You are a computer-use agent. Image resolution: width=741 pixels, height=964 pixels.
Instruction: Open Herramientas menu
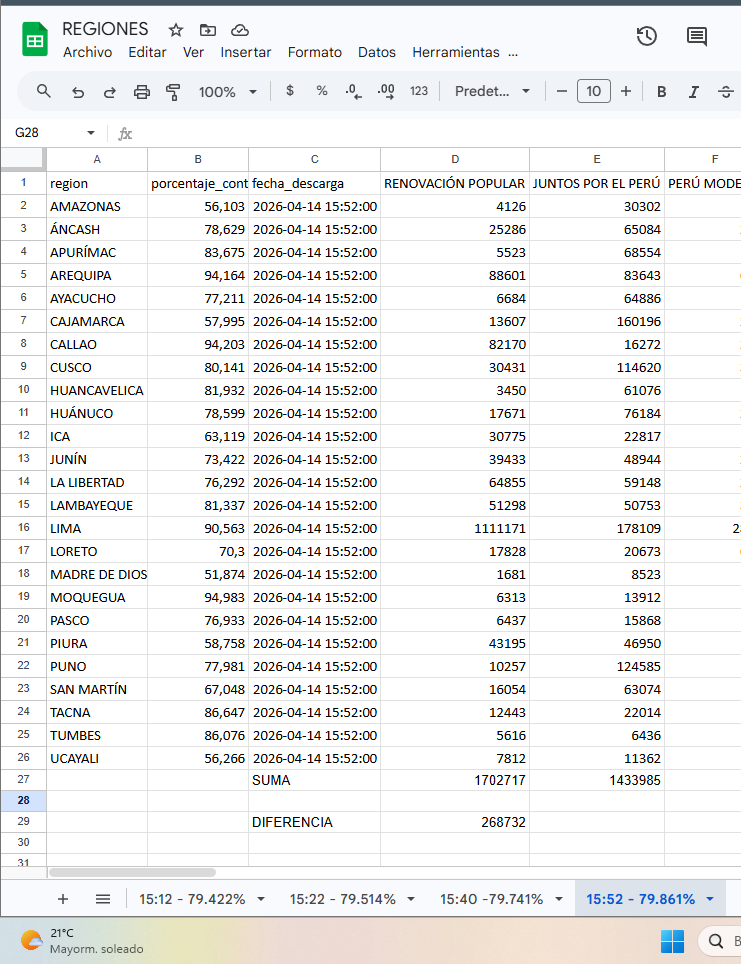(x=456, y=52)
